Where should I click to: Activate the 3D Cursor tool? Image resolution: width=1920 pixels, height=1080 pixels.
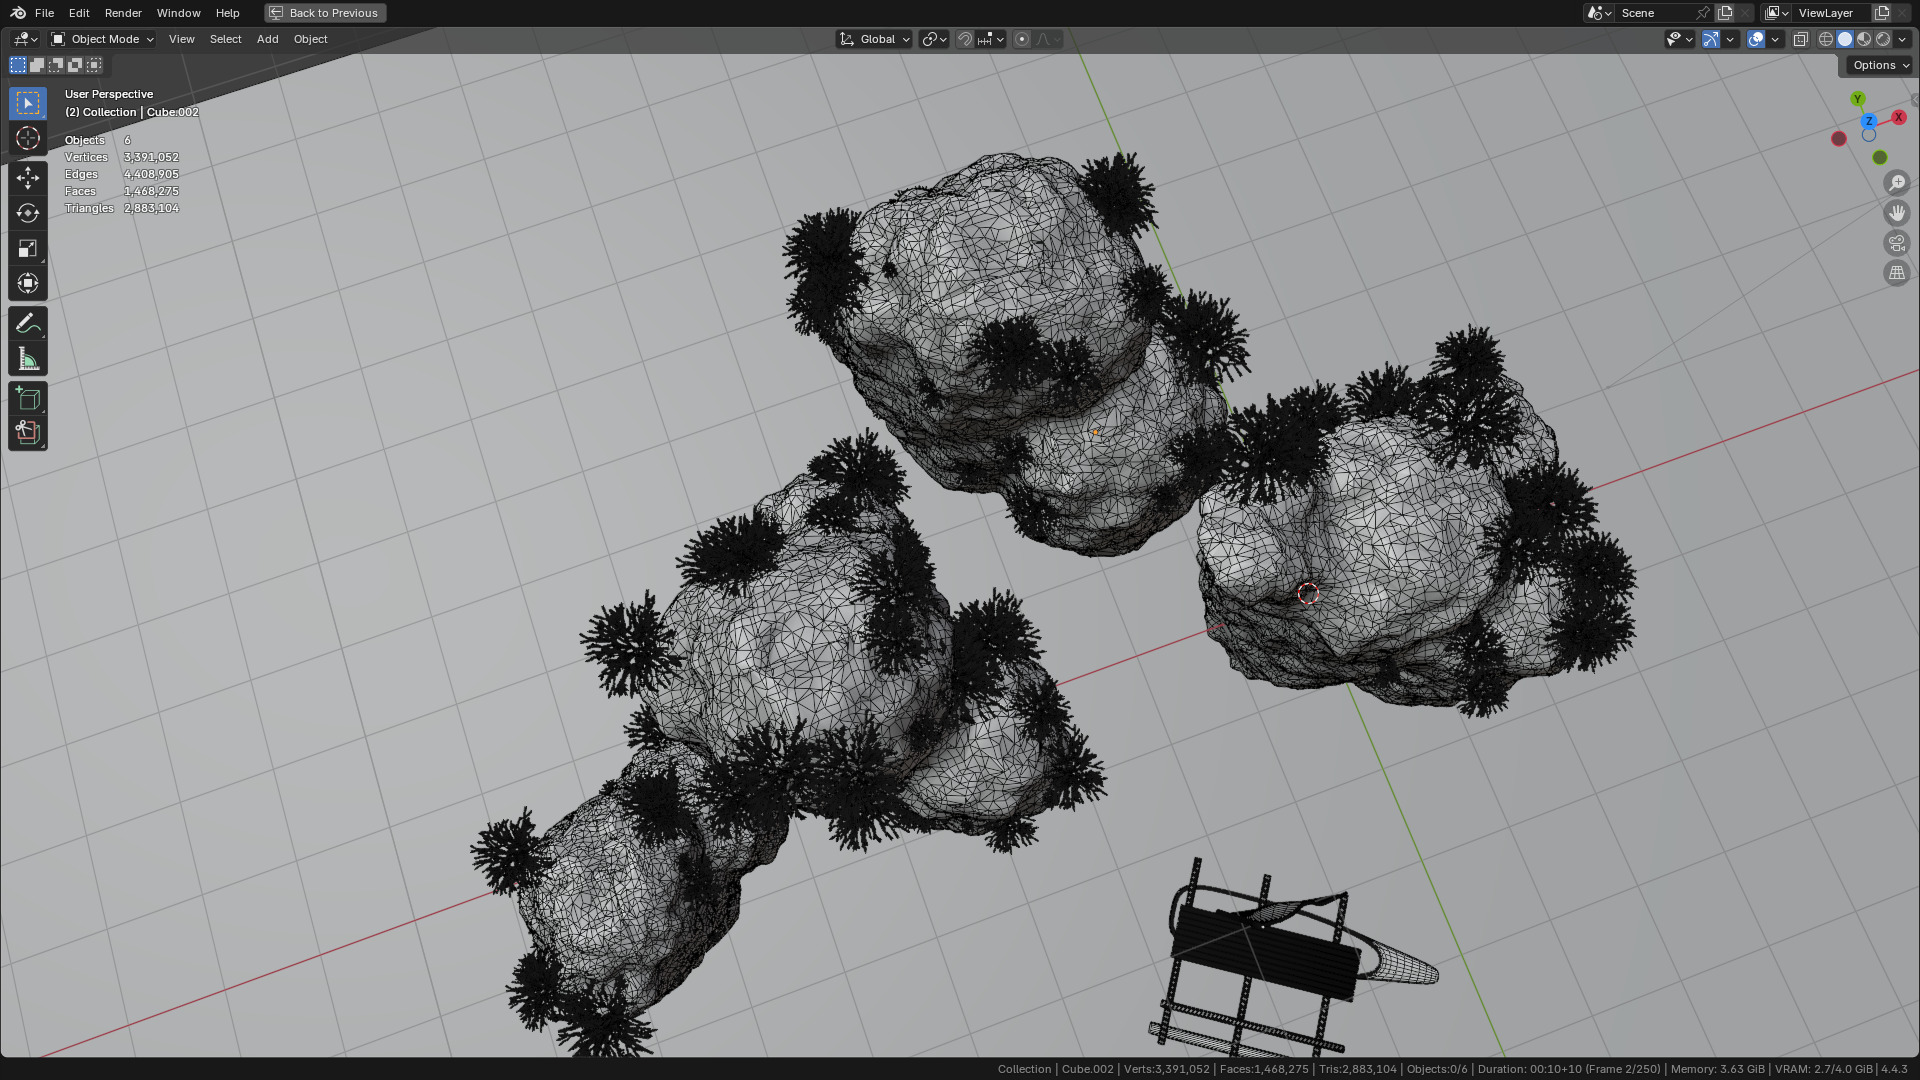click(x=28, y=138)
